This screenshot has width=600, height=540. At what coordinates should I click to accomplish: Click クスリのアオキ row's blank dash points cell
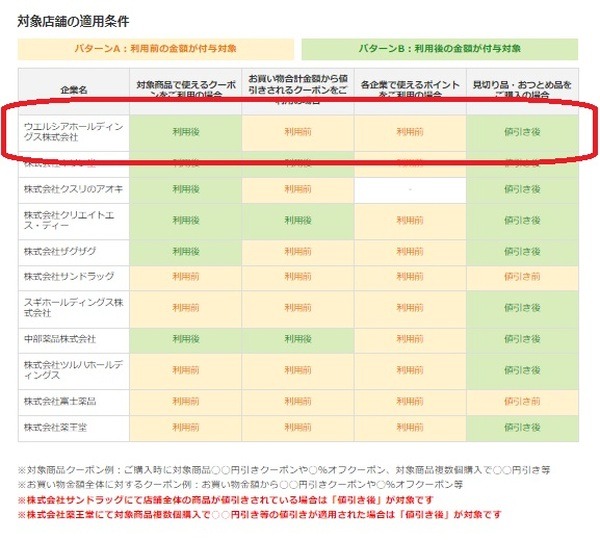pos(410,189)
